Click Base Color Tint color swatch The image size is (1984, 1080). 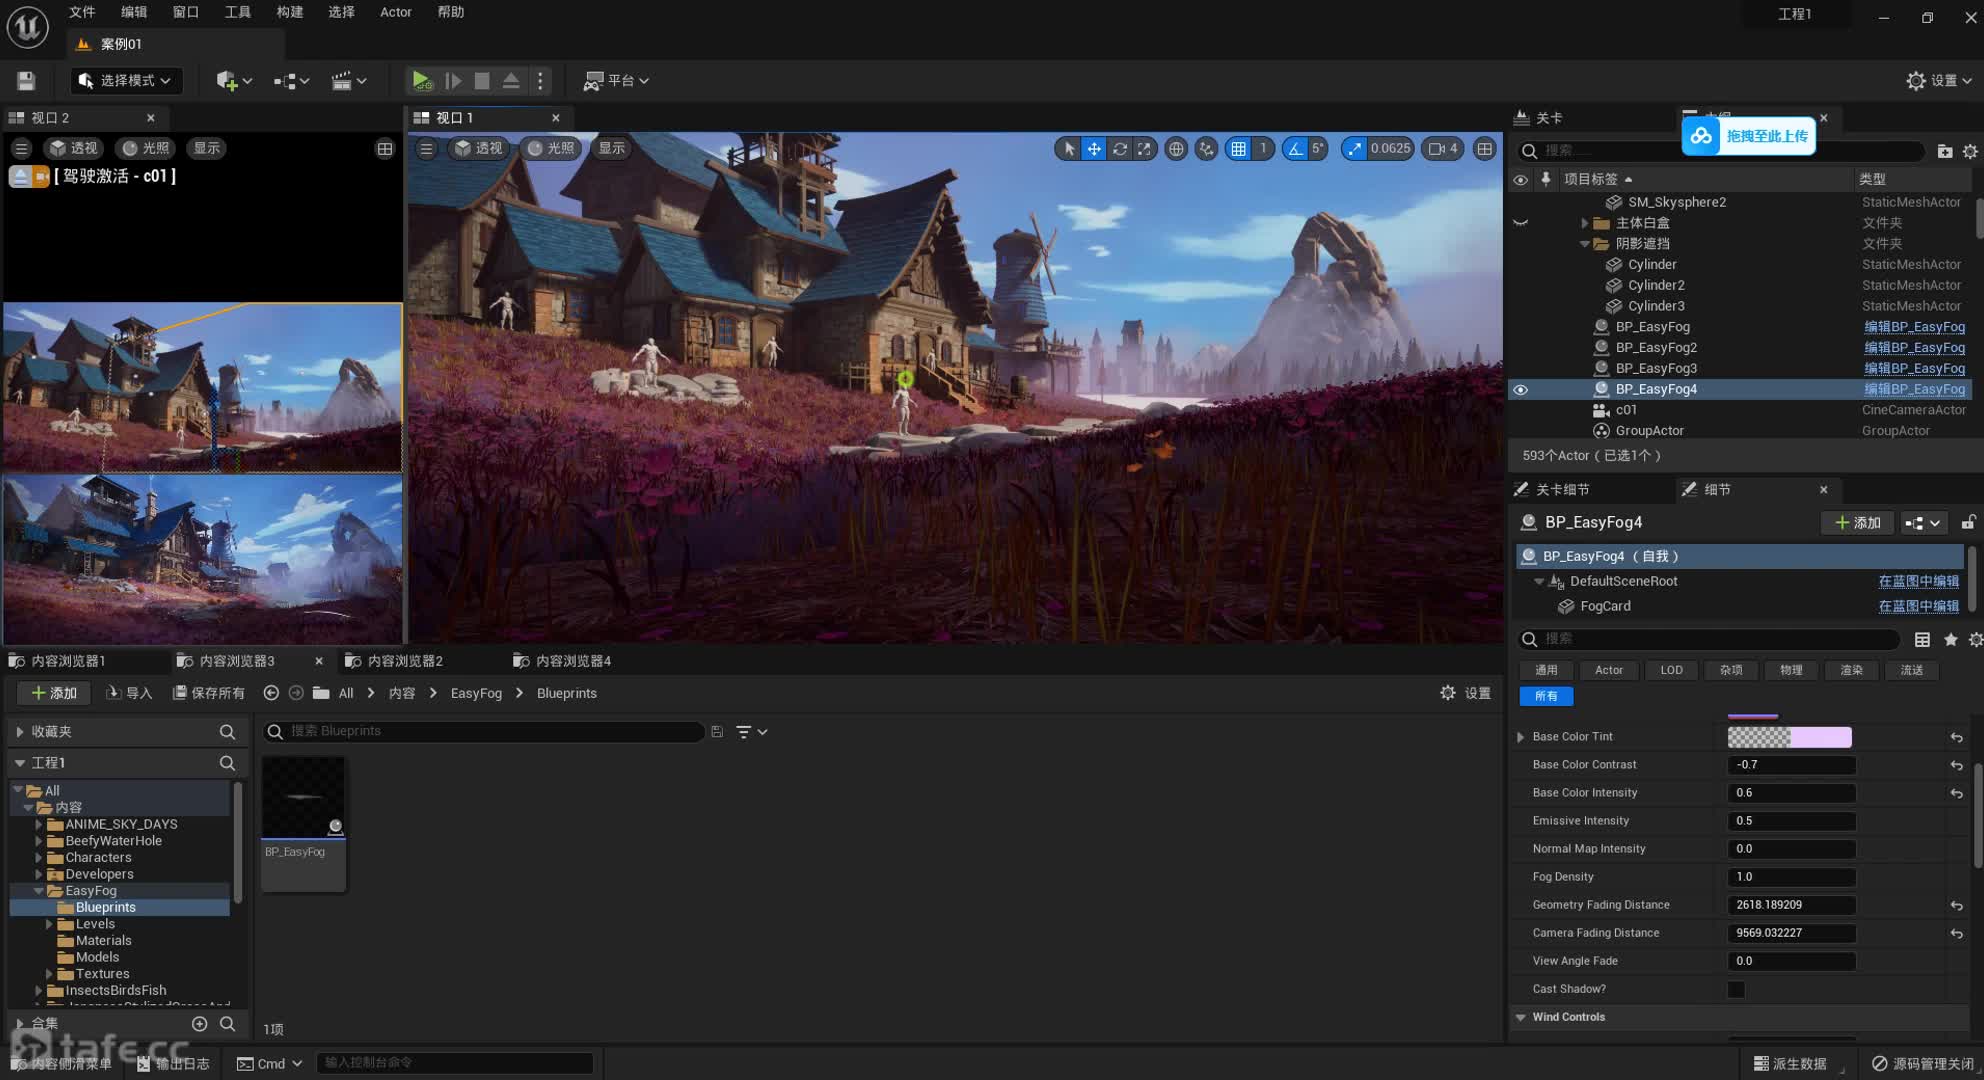(1789, 737)
